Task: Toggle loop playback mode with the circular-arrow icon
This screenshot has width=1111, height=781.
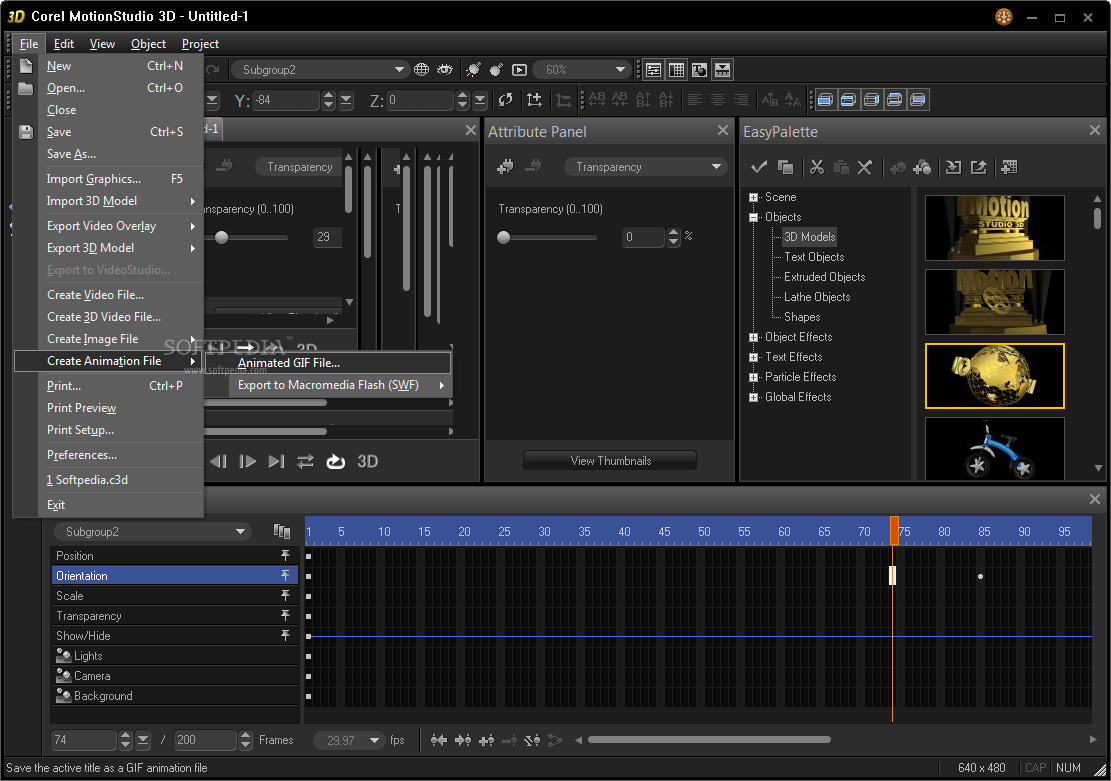Action: (335, 461)
